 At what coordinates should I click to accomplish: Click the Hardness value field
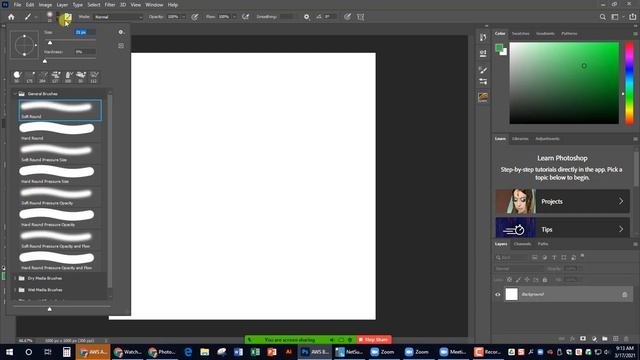point(85,52)
